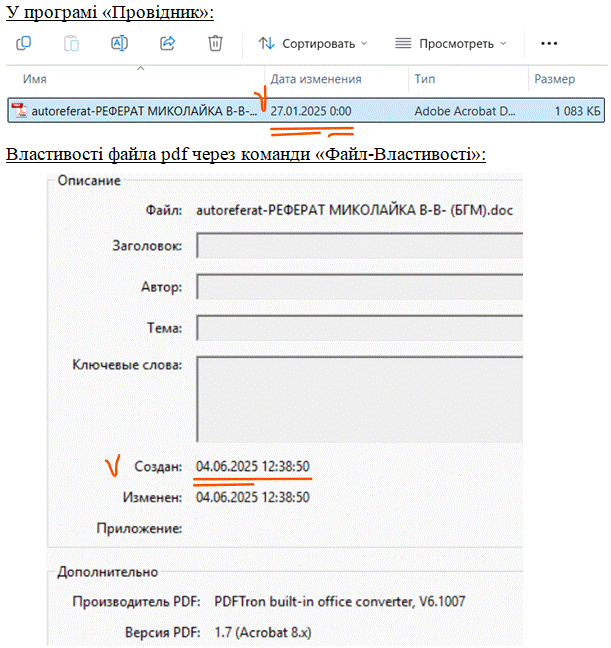This screenshot has width=611, height=648.
Task: Click the sort arrow above Имя column
Action: pos(140,68)
